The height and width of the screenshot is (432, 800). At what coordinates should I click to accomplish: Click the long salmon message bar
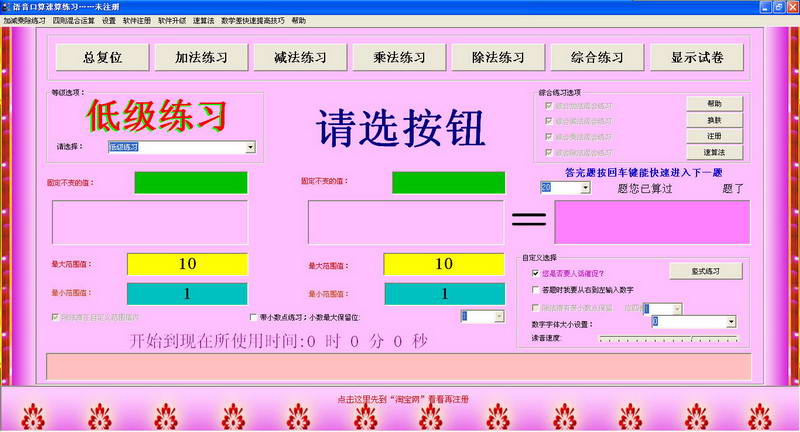[398, 366]
